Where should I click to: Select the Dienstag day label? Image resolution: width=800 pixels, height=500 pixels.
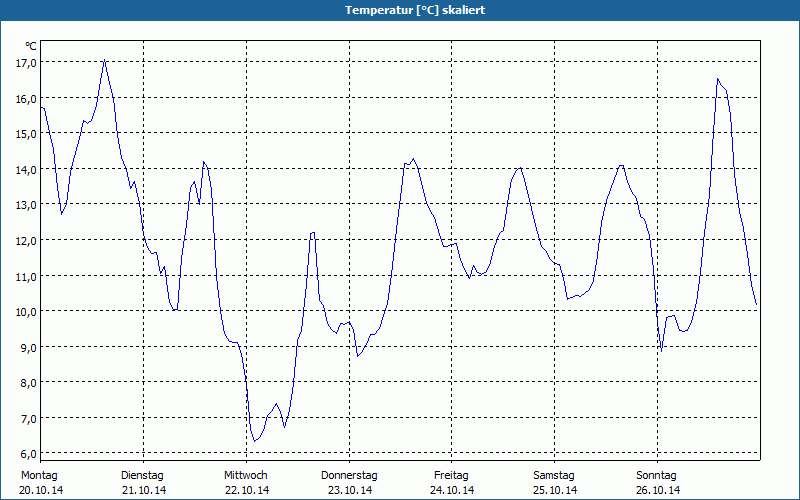pos(142,475)
